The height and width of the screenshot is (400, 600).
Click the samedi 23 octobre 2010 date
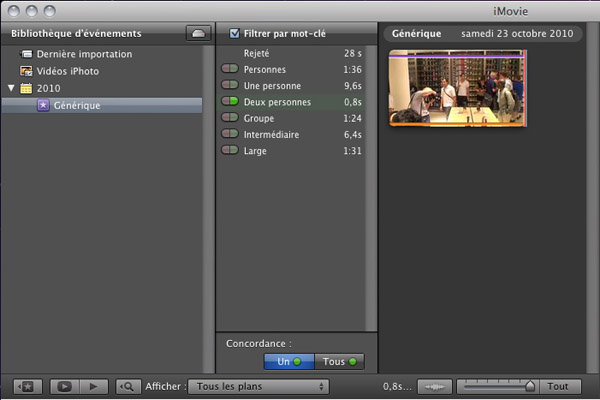point(517,34)
